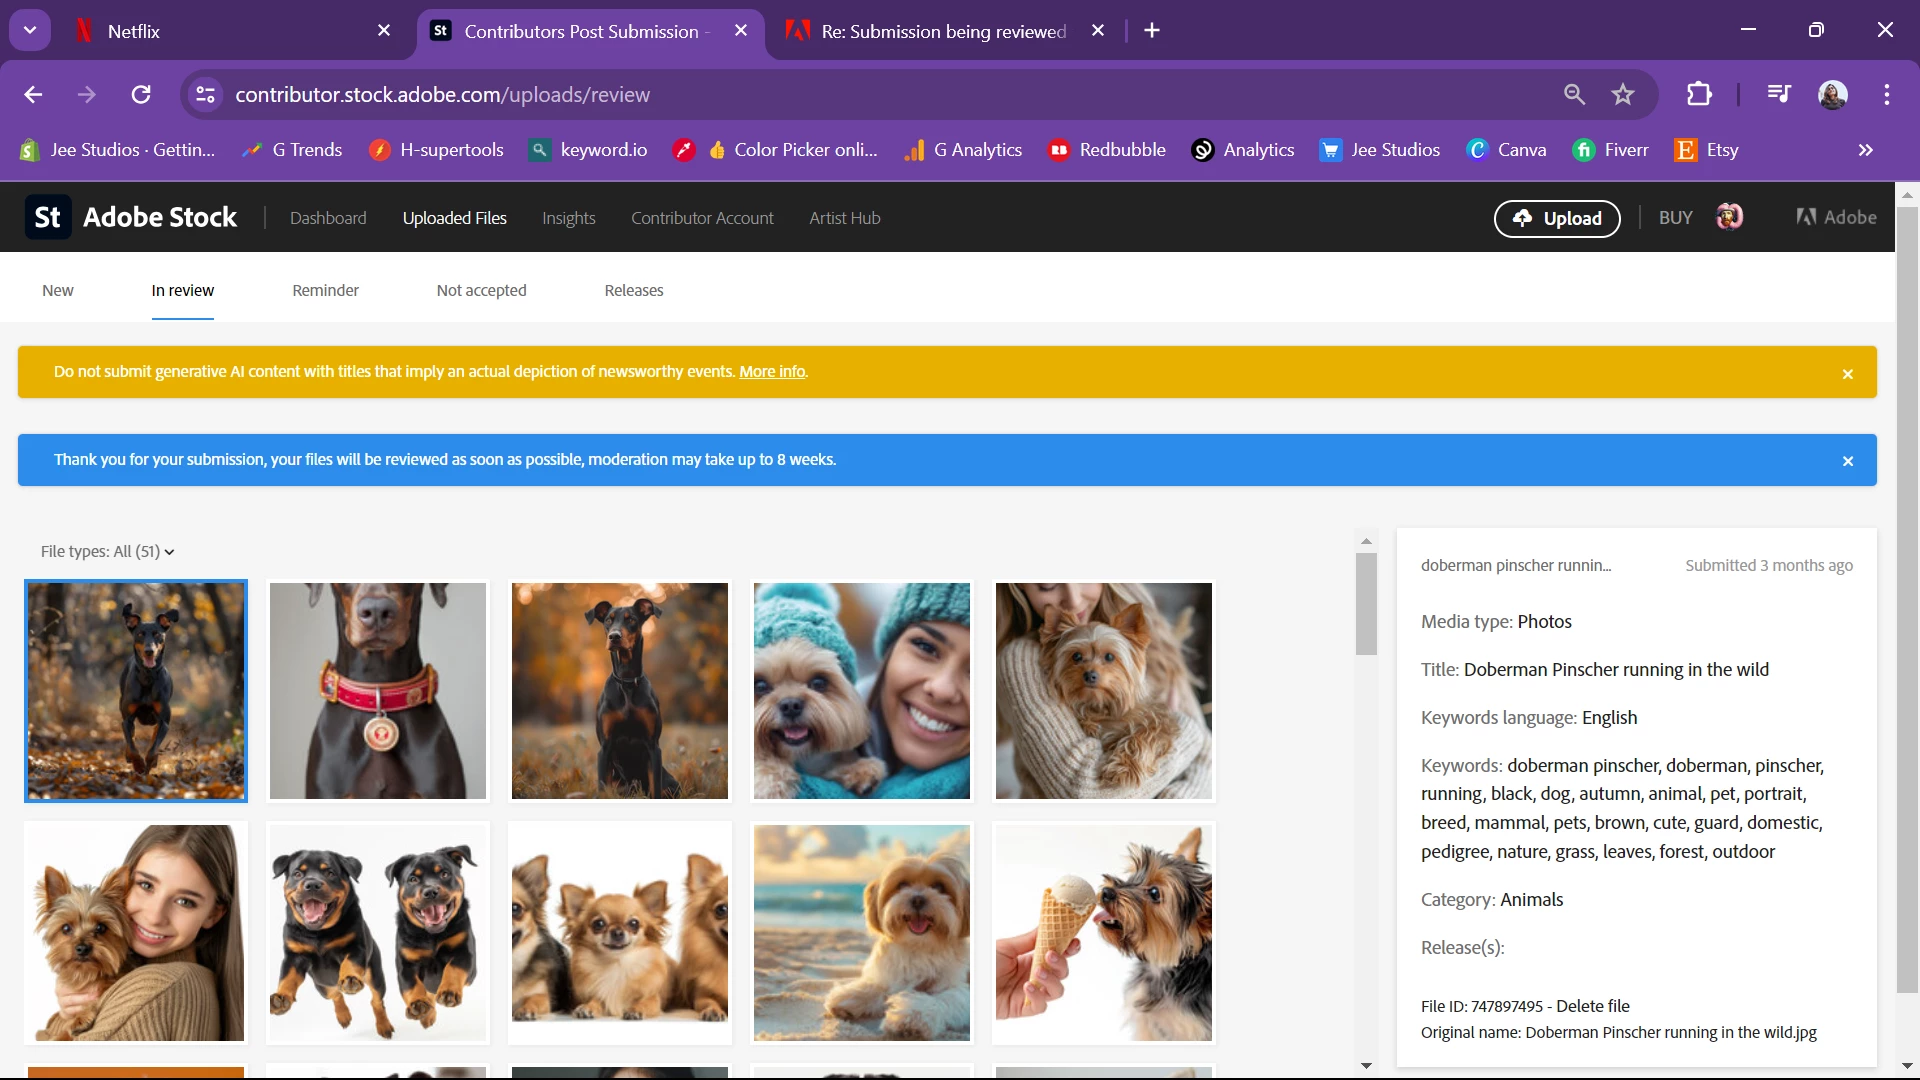Dismiss the yellow generative AI warning banner
1920x1080 pixels.
click(x=1848, y=374)
